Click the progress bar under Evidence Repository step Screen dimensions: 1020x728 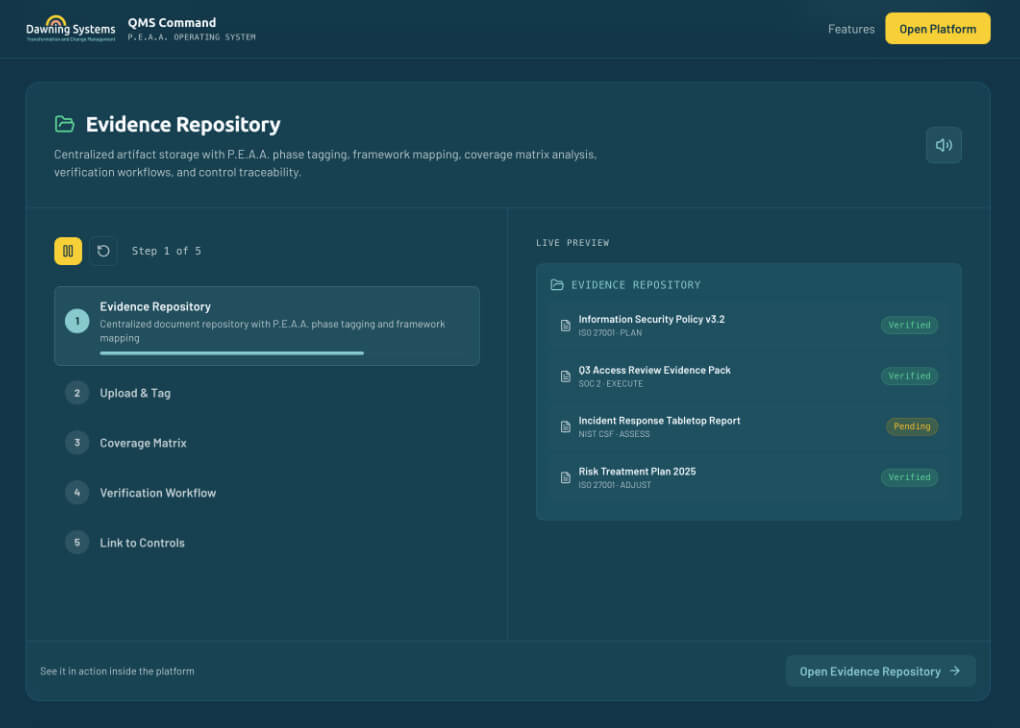231,353
